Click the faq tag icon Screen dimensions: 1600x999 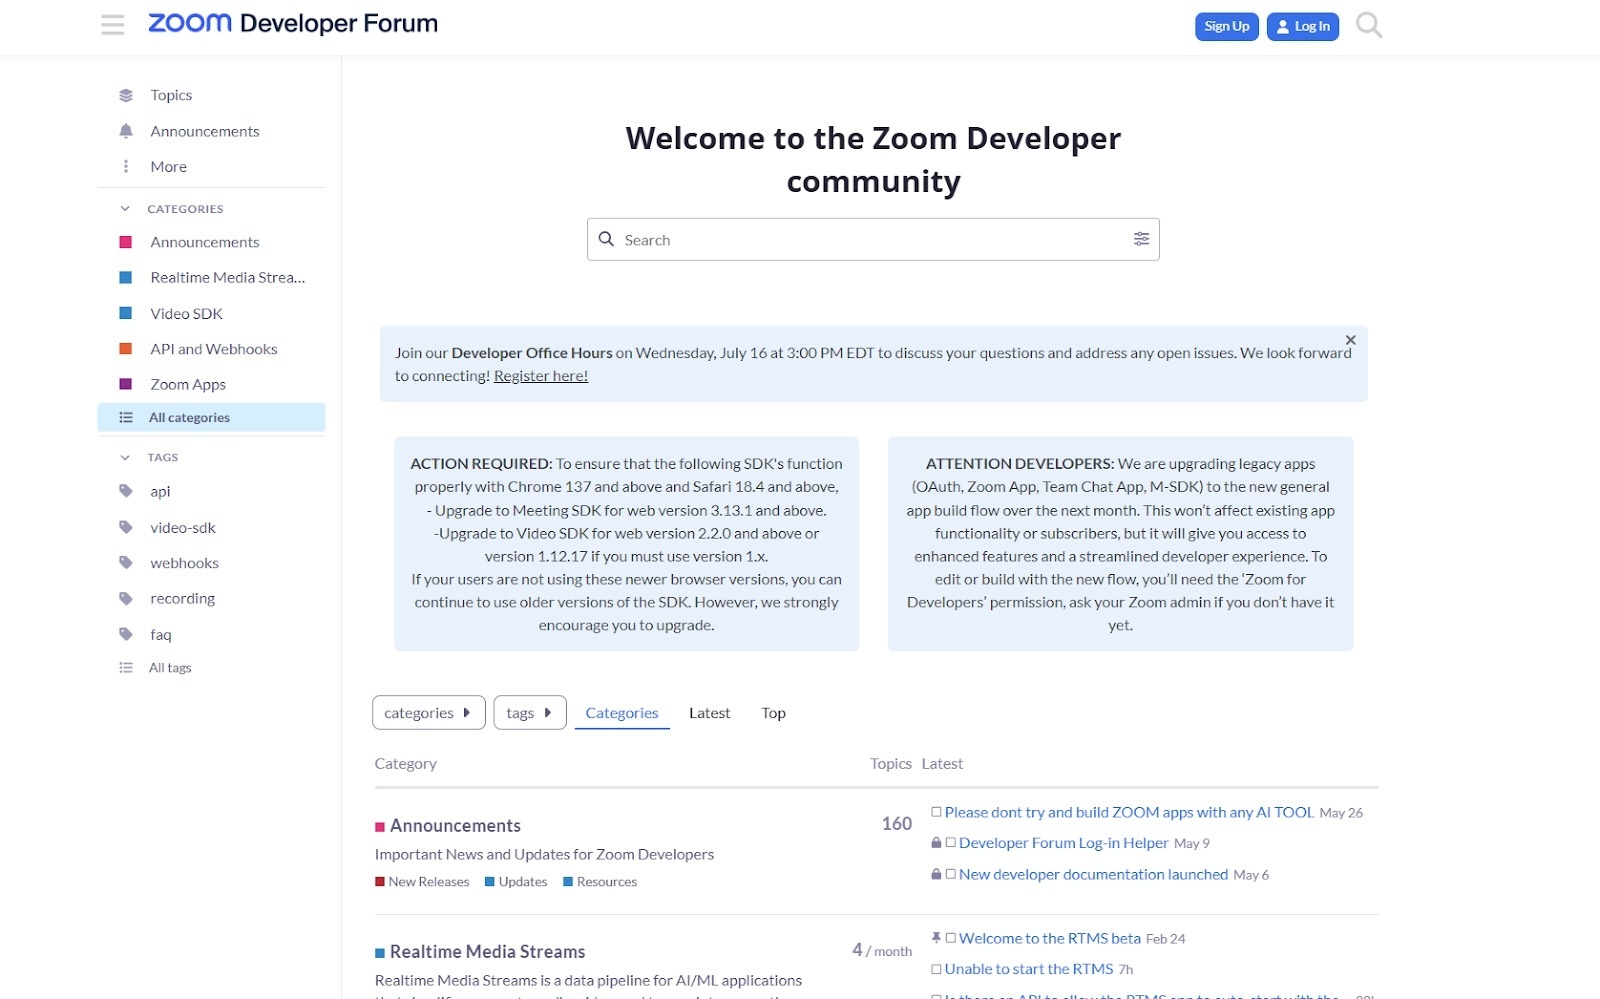pos(126,634)
